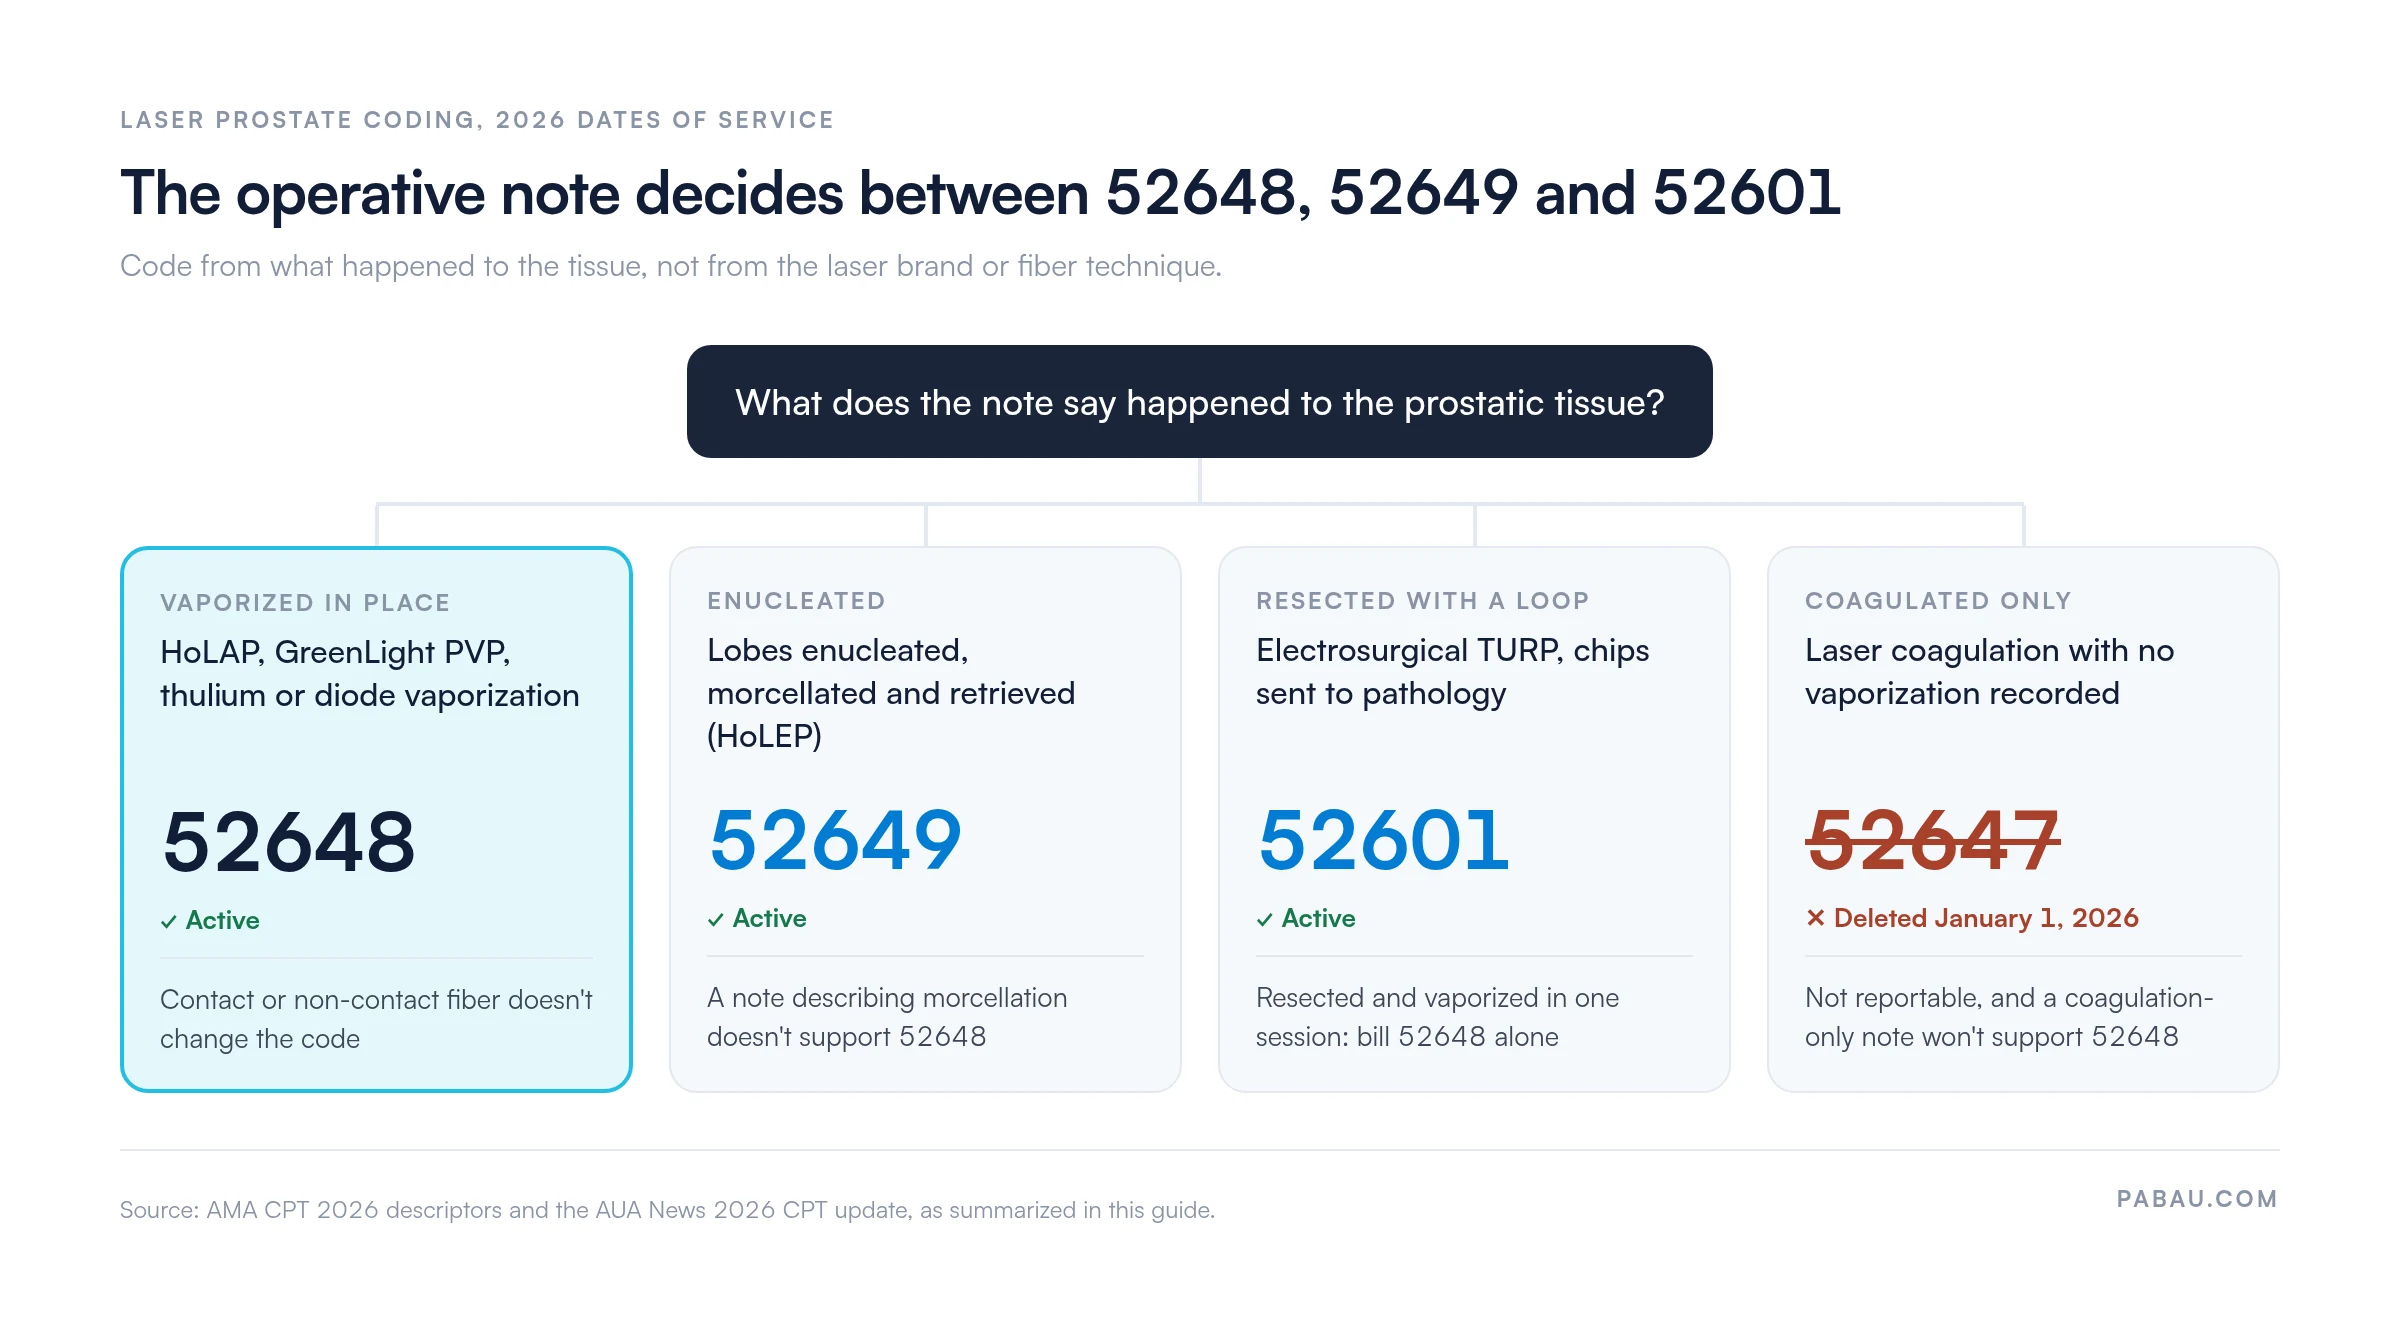Image resolution: width=2400 pixels, height=1318 pixels.
Task: Click the Source AMA CPT 2026 footnote
Action: pos(667,1210)
